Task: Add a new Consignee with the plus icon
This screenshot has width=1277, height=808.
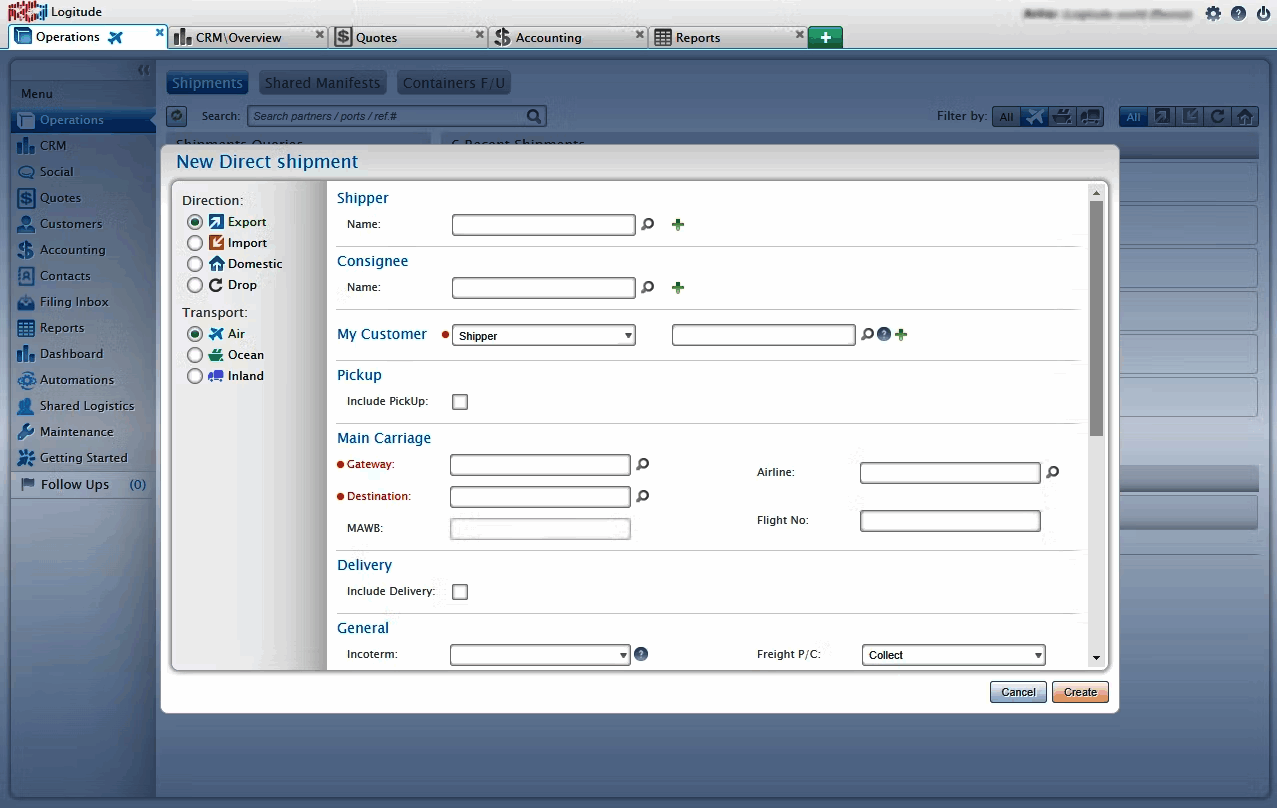Action: 678,287
